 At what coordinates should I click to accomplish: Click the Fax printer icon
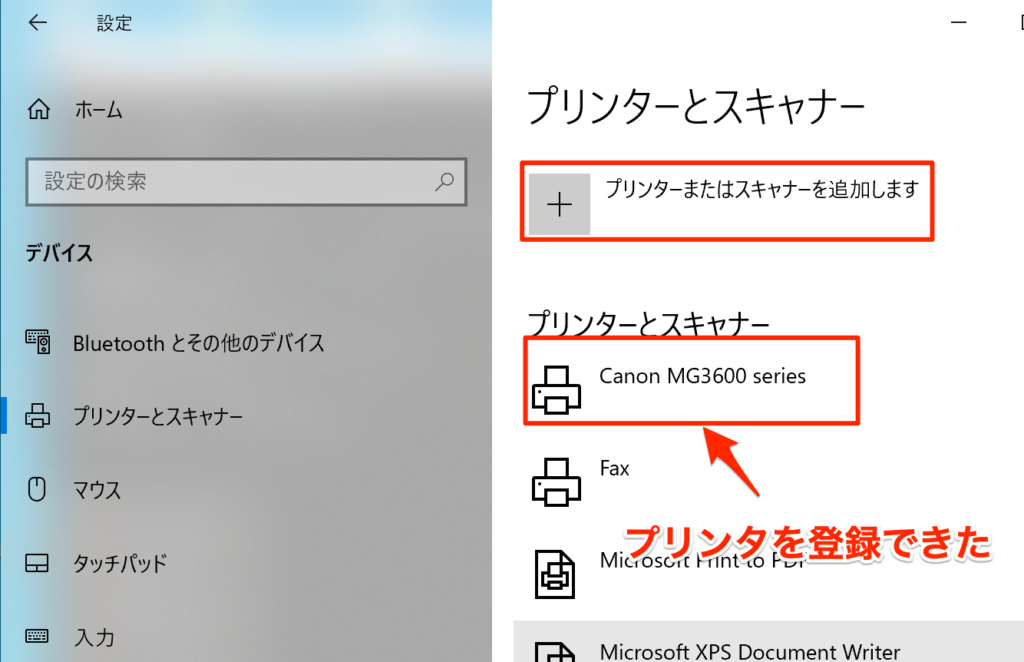pyautogui.click(x=556, y=482)
